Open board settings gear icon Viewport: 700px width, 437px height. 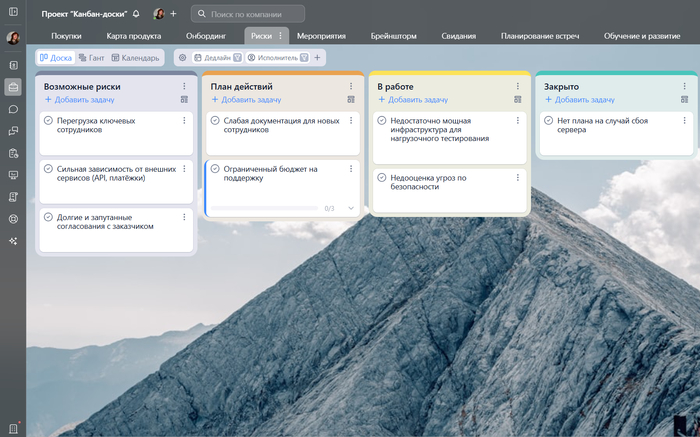pos(182,58)
